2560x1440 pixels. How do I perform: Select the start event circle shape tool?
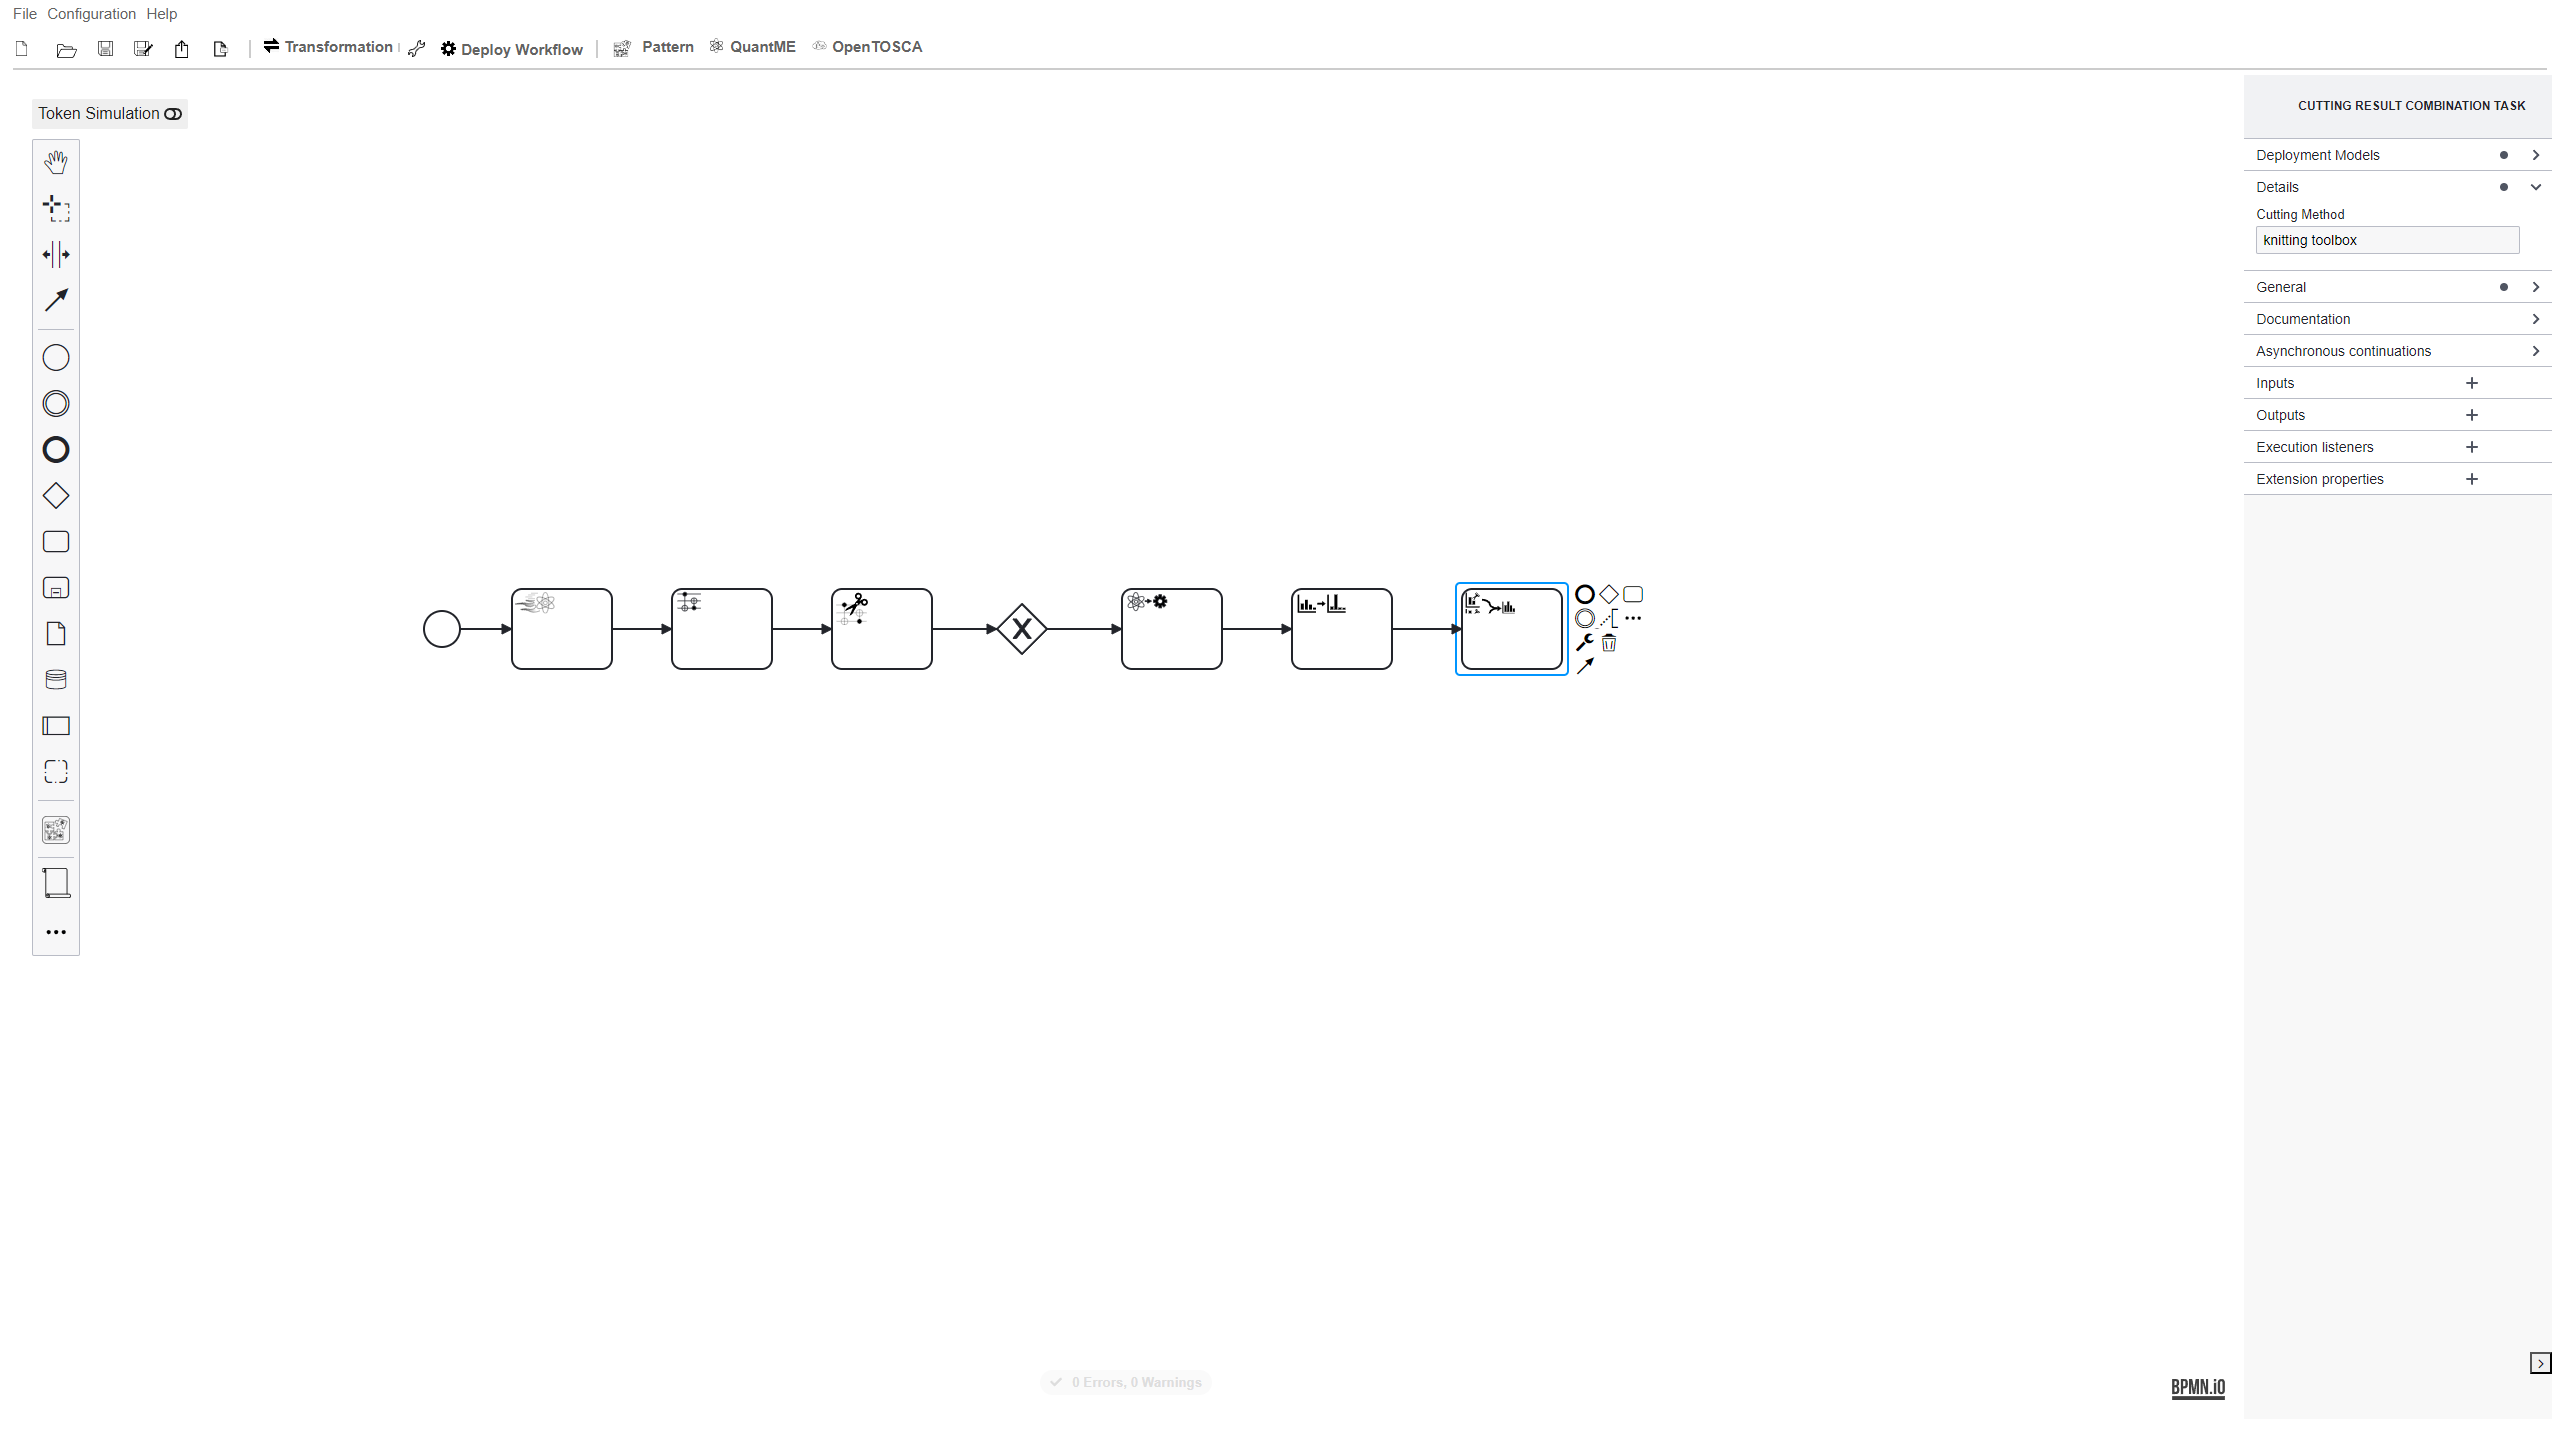pyautogui.click(x=56, y=357)
